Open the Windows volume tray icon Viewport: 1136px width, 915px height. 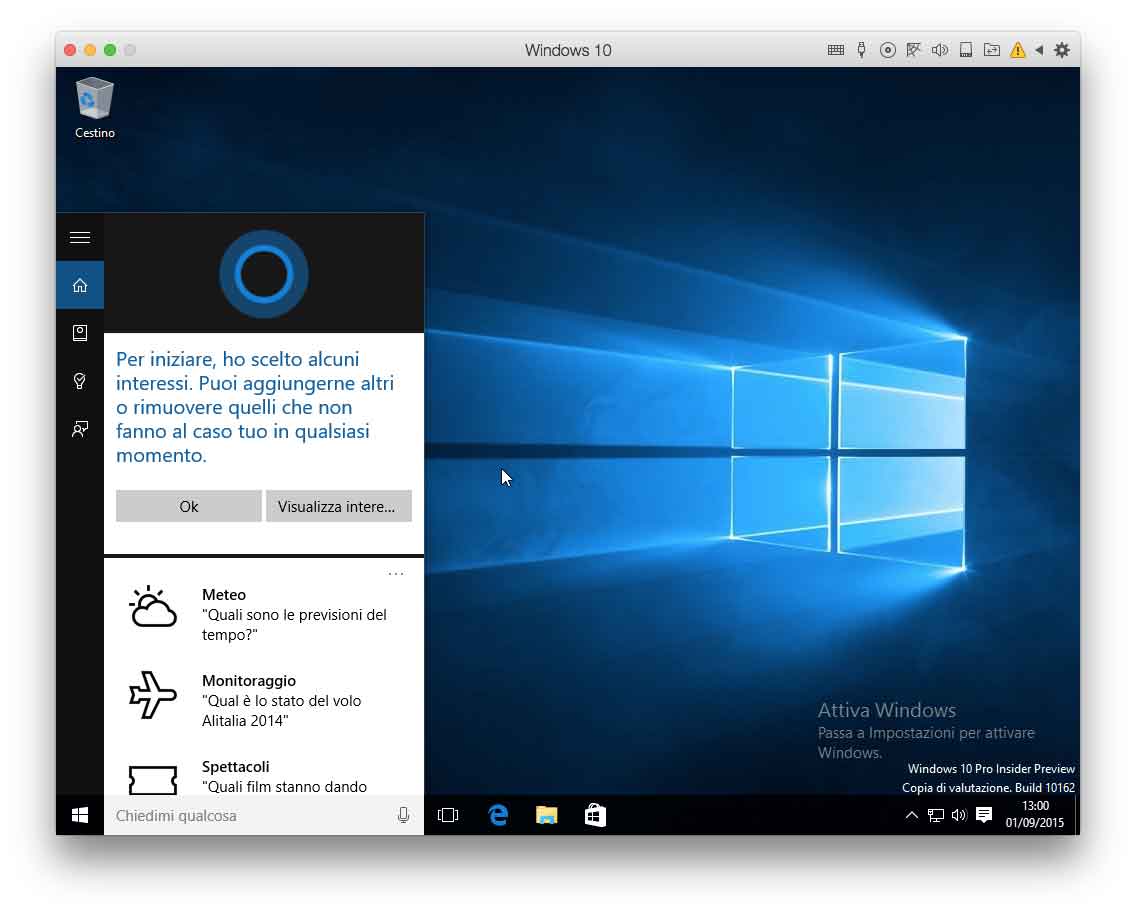(959, 816)
